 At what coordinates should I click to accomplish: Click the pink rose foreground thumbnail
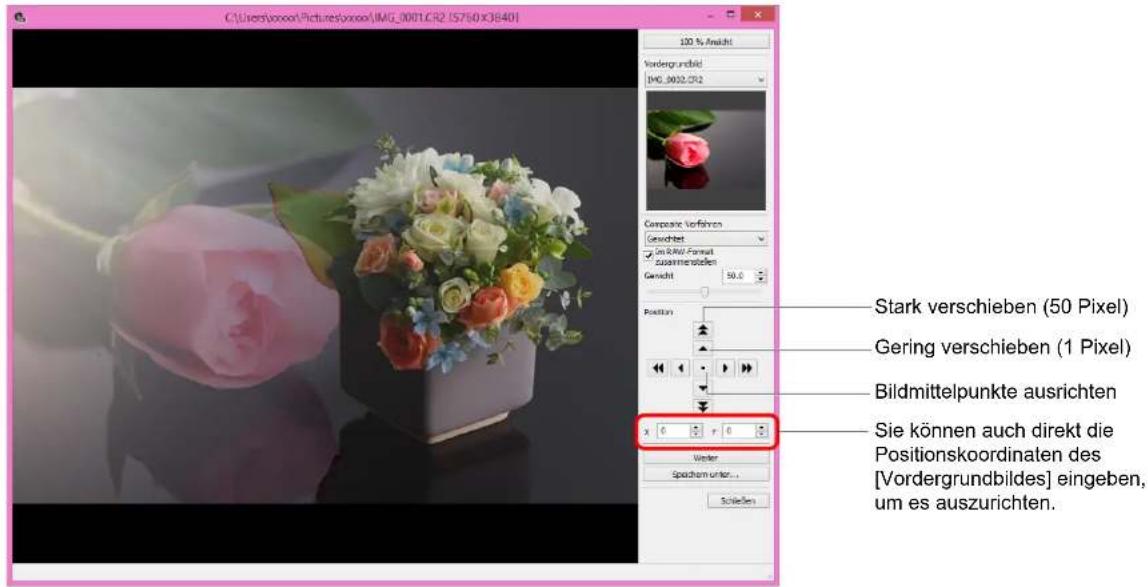tap(706, 151)
